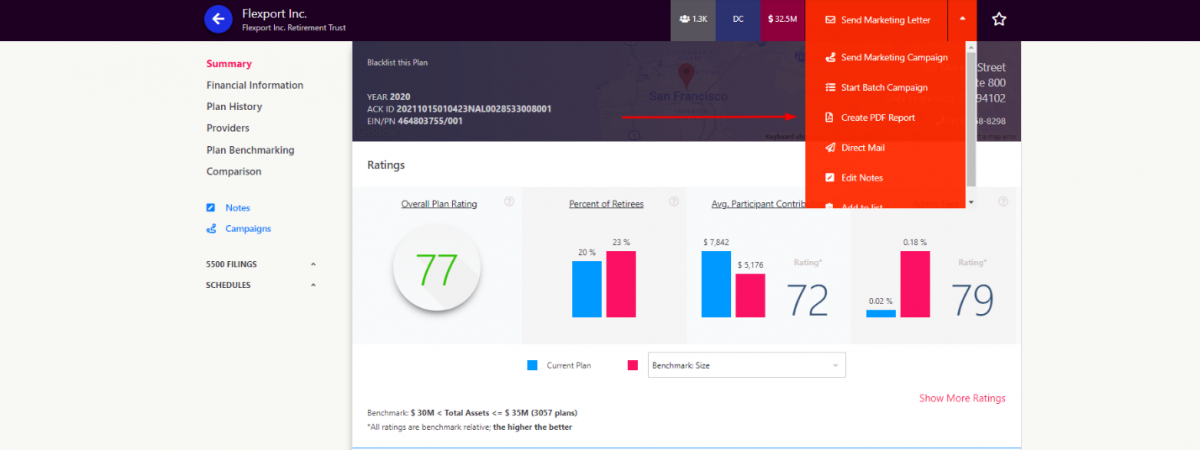This screenshot has height=450, width=1200.
Task: Click the red map location pin
Action: (686, 75)
